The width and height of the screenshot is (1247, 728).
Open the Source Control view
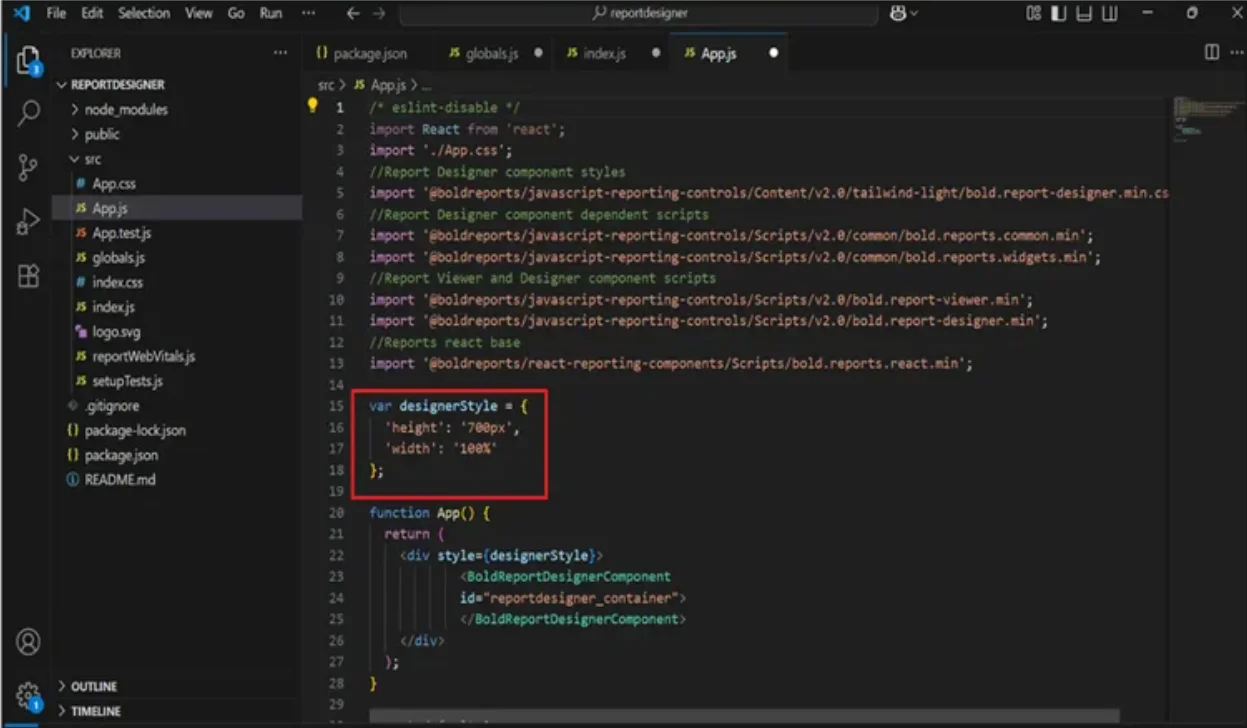point(28,168)
